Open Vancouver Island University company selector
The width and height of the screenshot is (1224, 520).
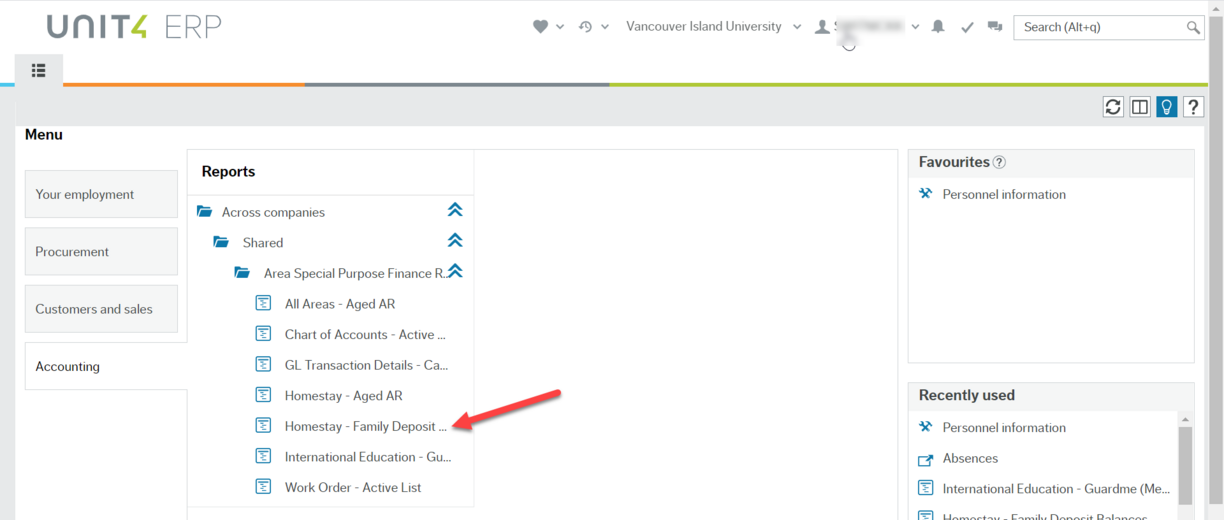713,27
